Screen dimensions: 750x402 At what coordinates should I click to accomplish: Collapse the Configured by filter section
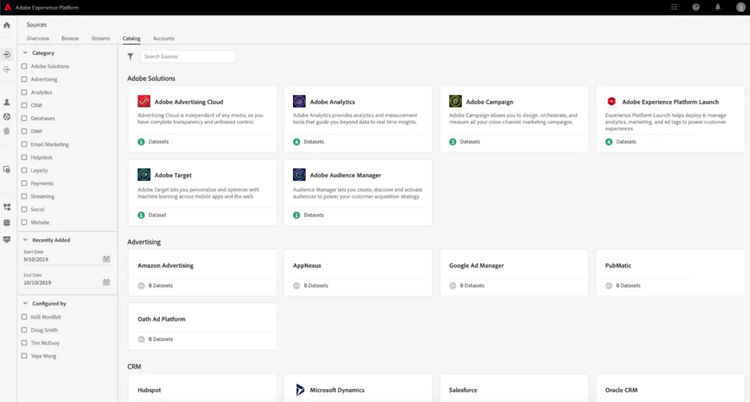coord(25,303)
